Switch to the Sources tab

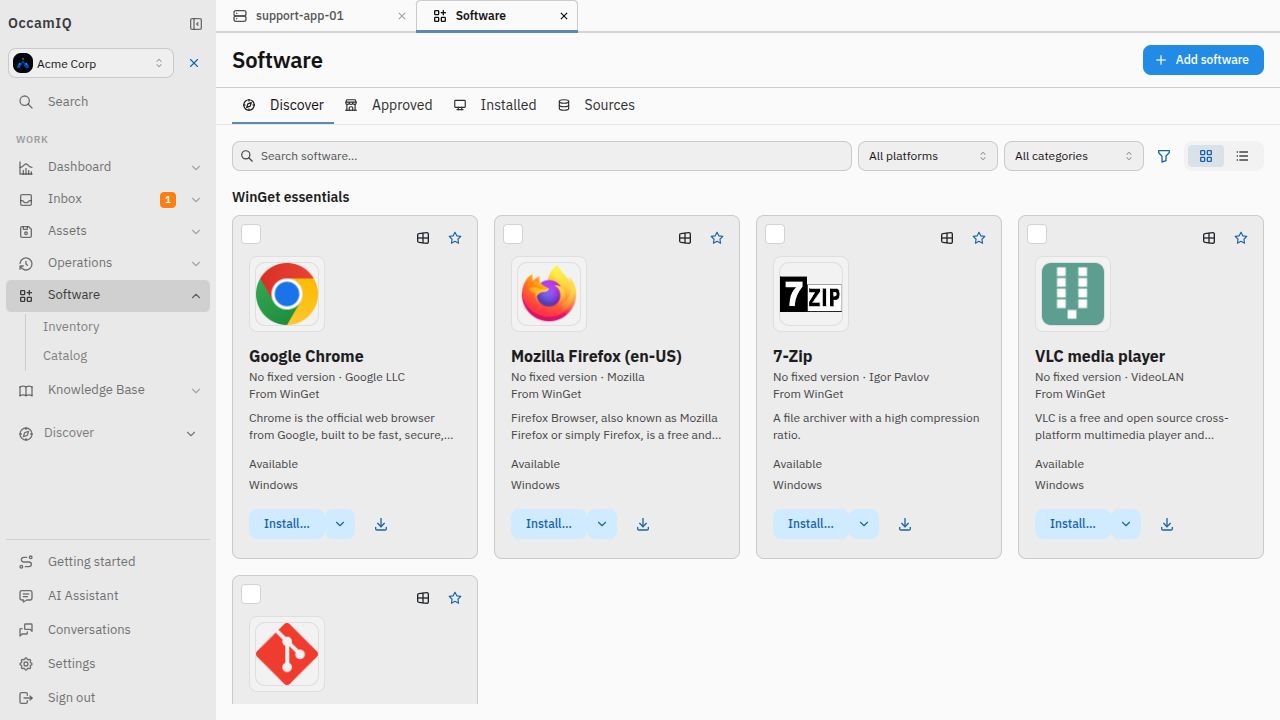pyautogui.click(x=596, y=105)
